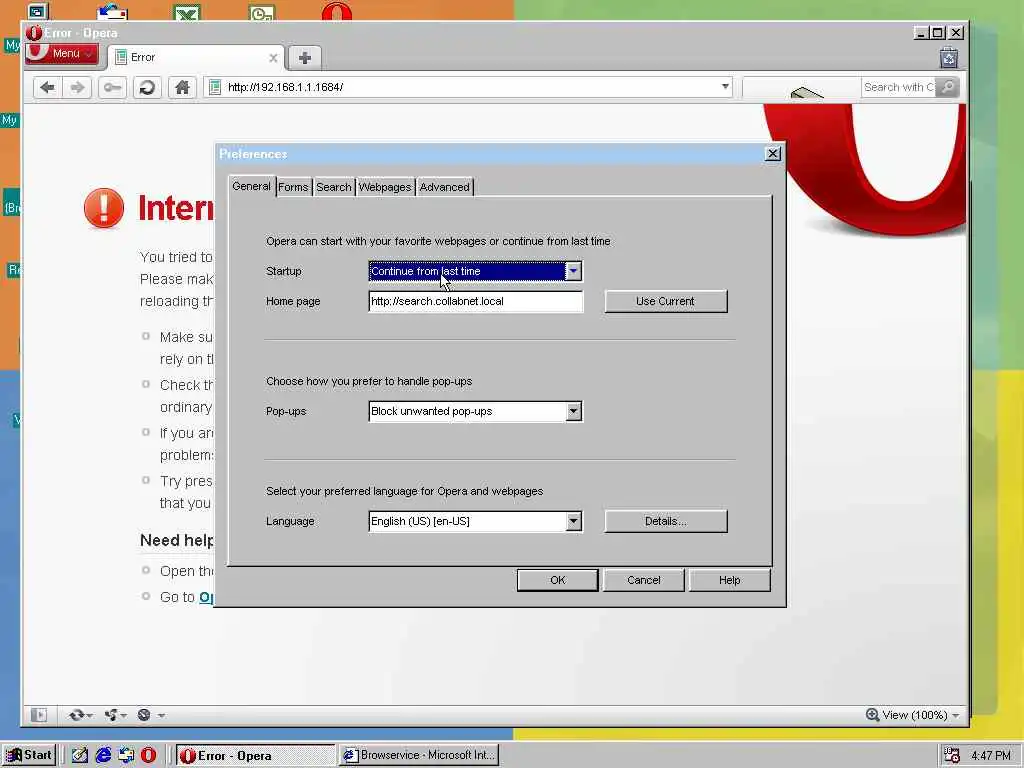1024x768 pixels.
Task: Click the page icon in address bar
Action: point(215,87)
